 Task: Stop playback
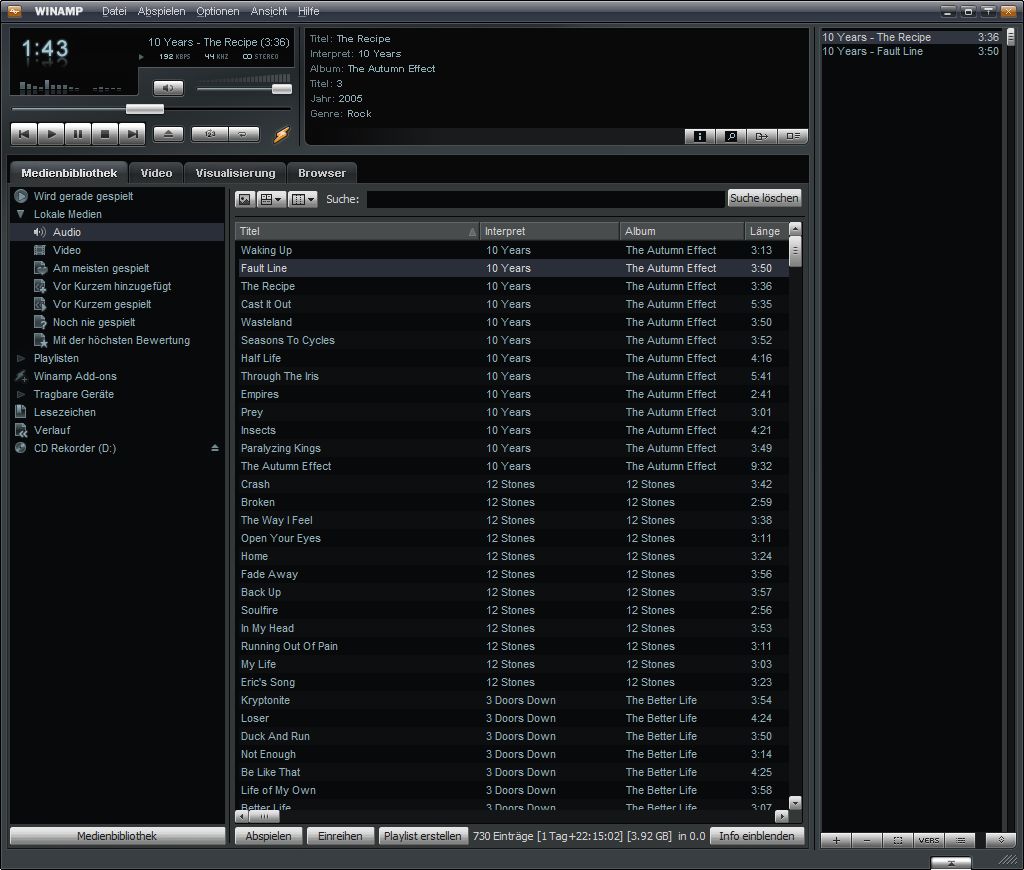tap(104, 134)
